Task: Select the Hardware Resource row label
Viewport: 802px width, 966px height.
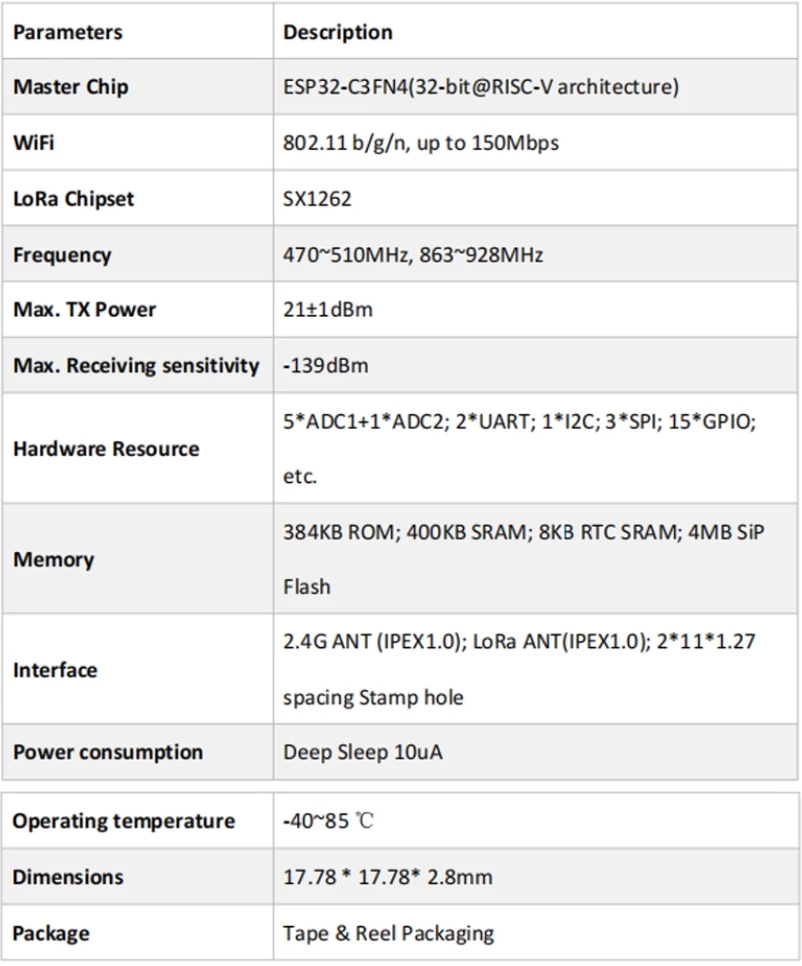Action: (x=106, y=449)
